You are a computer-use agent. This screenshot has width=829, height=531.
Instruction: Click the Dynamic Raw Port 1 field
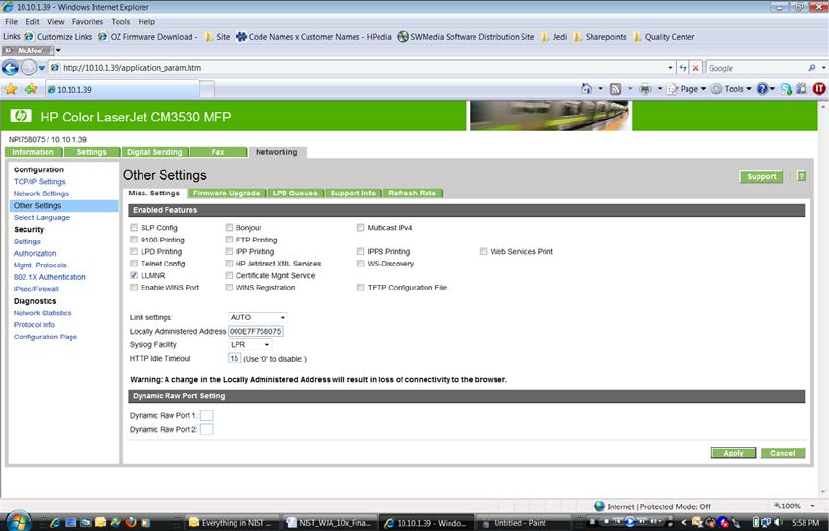pyautogui.click(x=207, y=415)
